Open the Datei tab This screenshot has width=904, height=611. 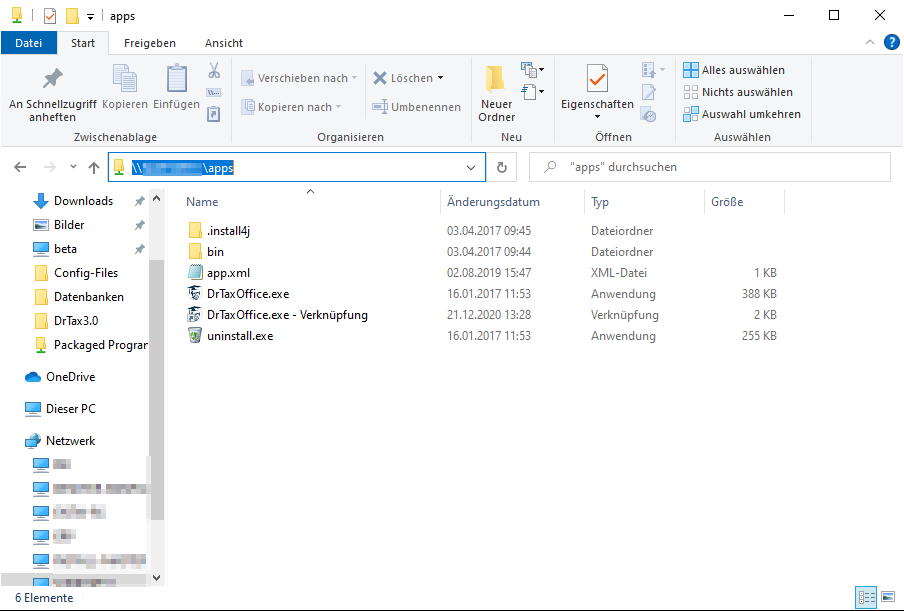(x=29, y=43)
